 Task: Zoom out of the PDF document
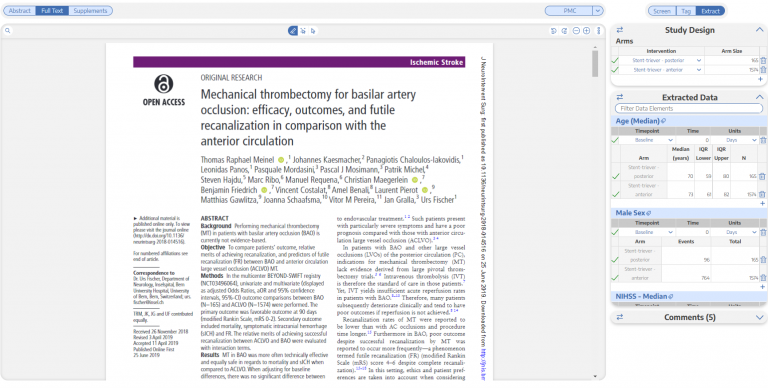576,30
